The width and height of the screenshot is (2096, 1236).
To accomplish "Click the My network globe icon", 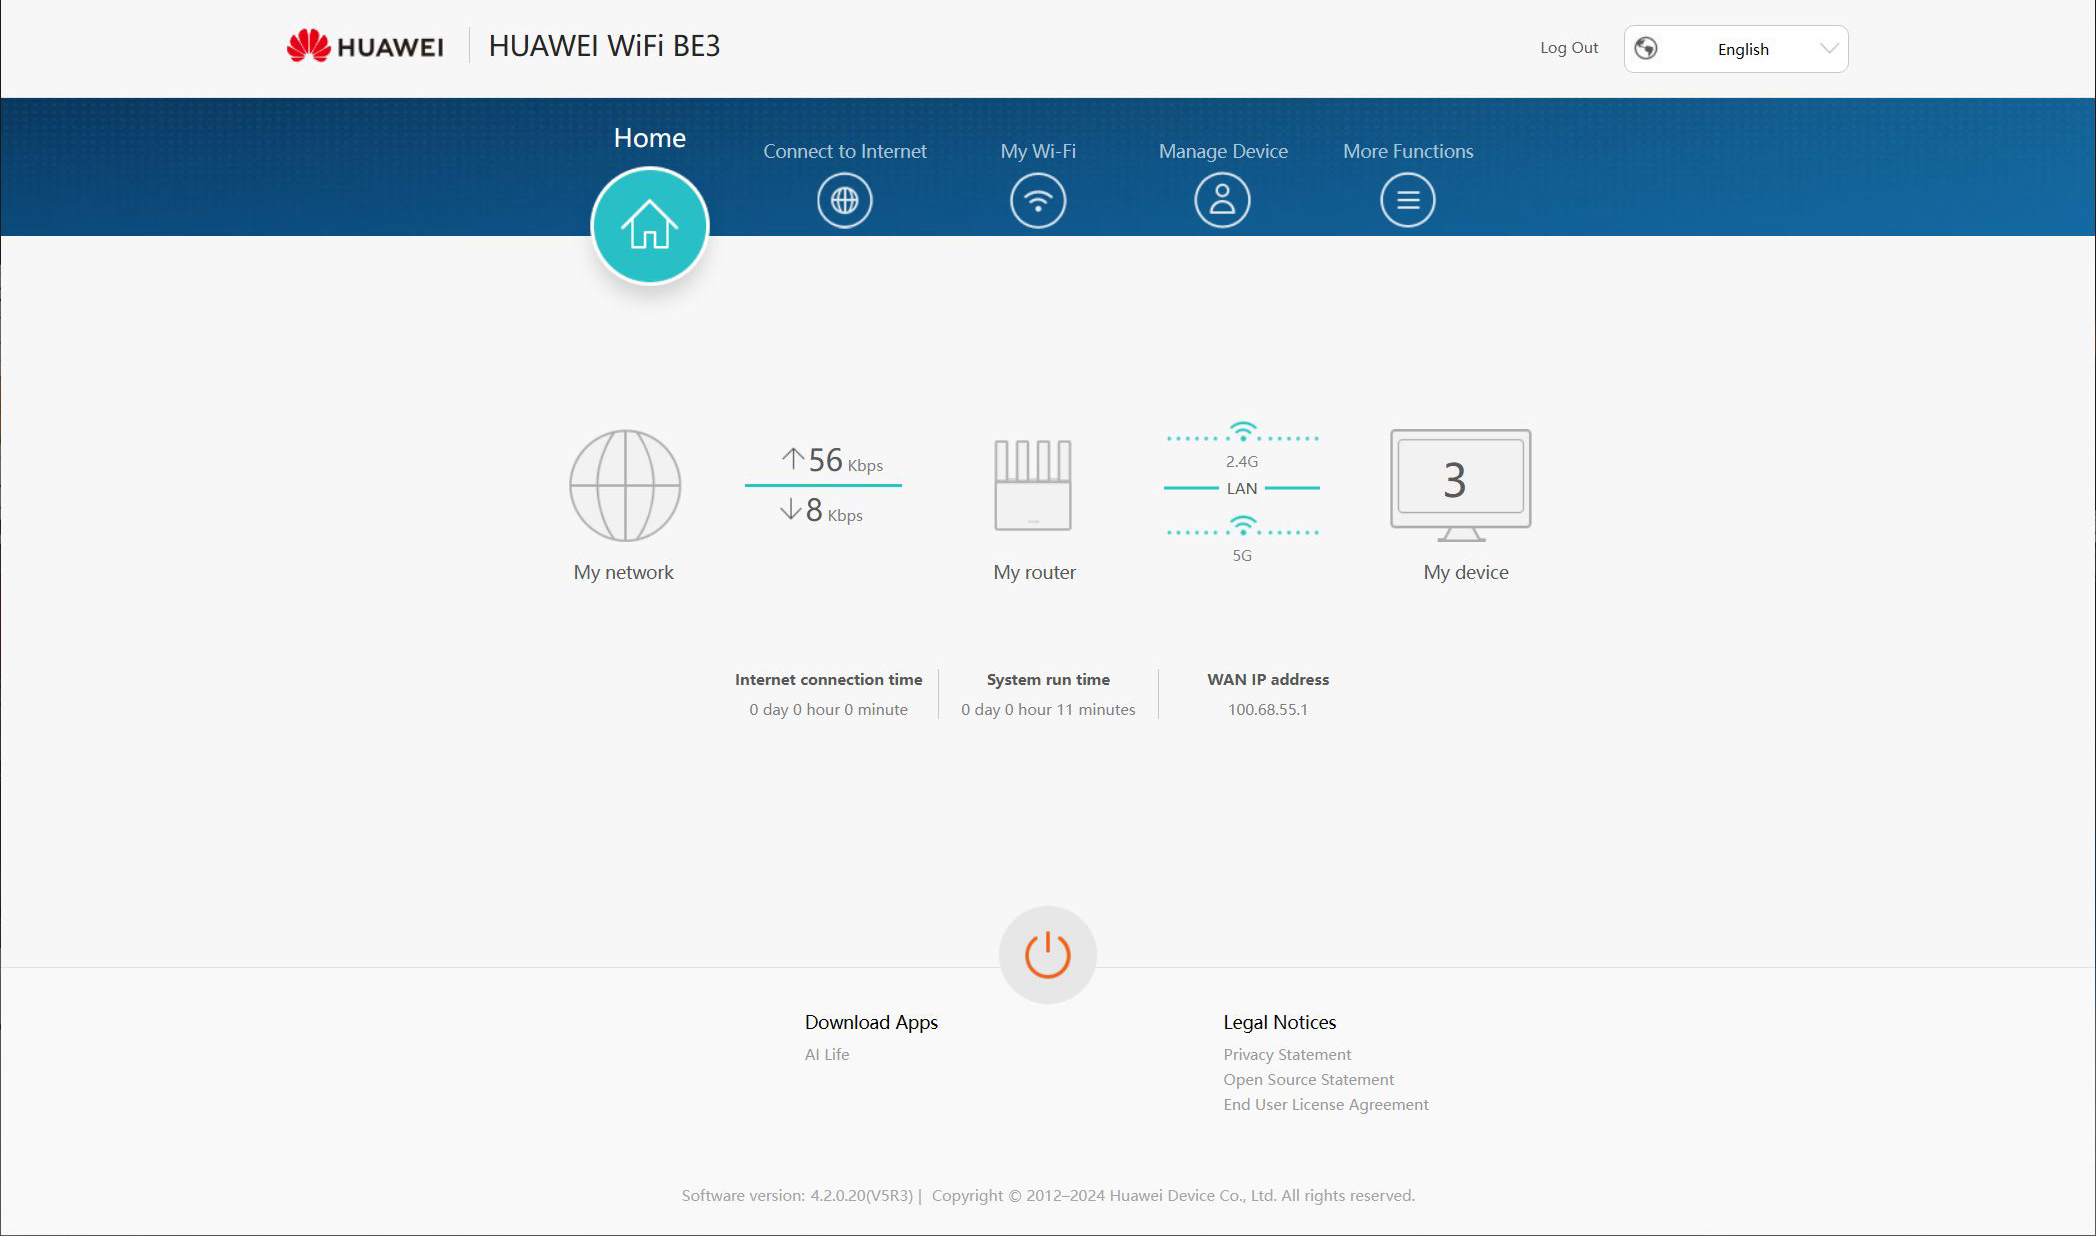I will pos(625,486).
